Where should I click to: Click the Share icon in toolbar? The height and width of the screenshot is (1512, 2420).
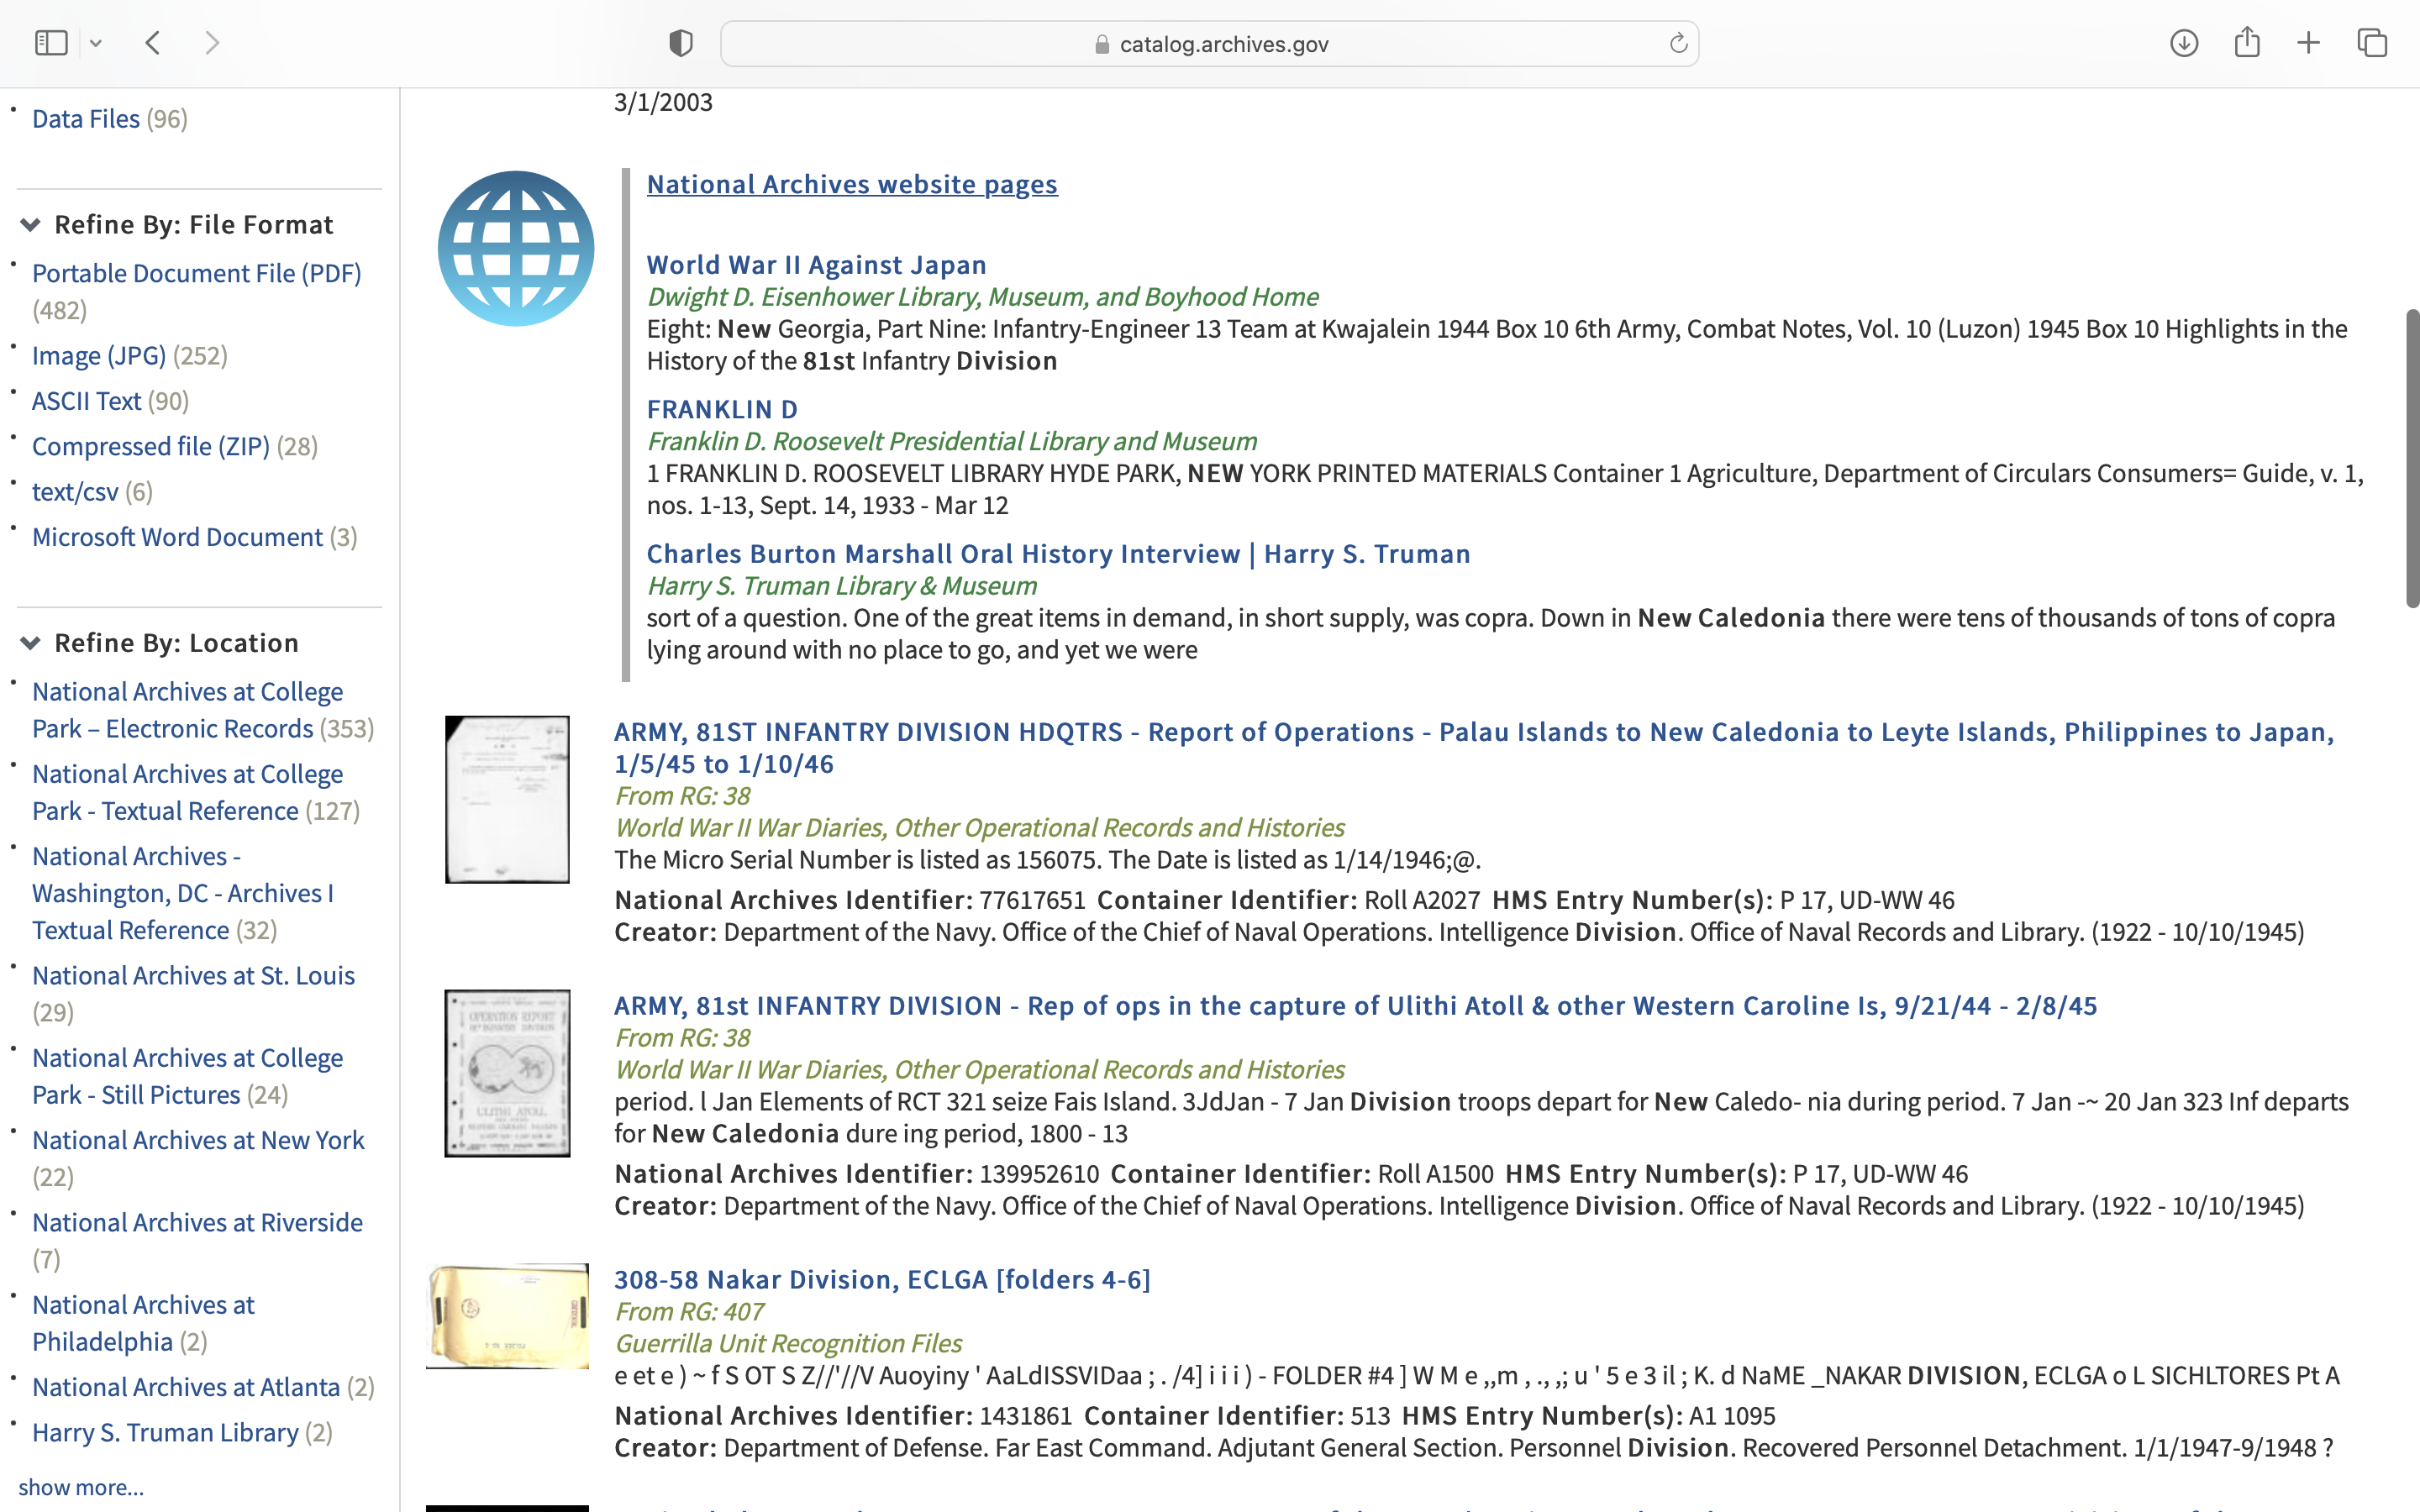coord(2246,43)
